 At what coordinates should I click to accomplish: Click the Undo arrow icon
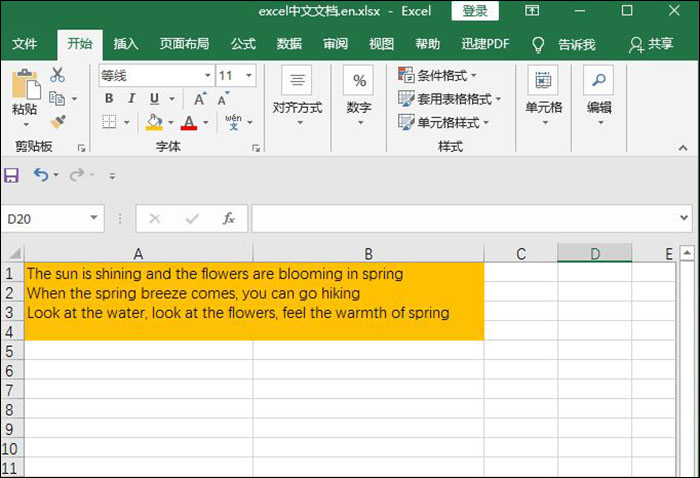click(40, 175)
